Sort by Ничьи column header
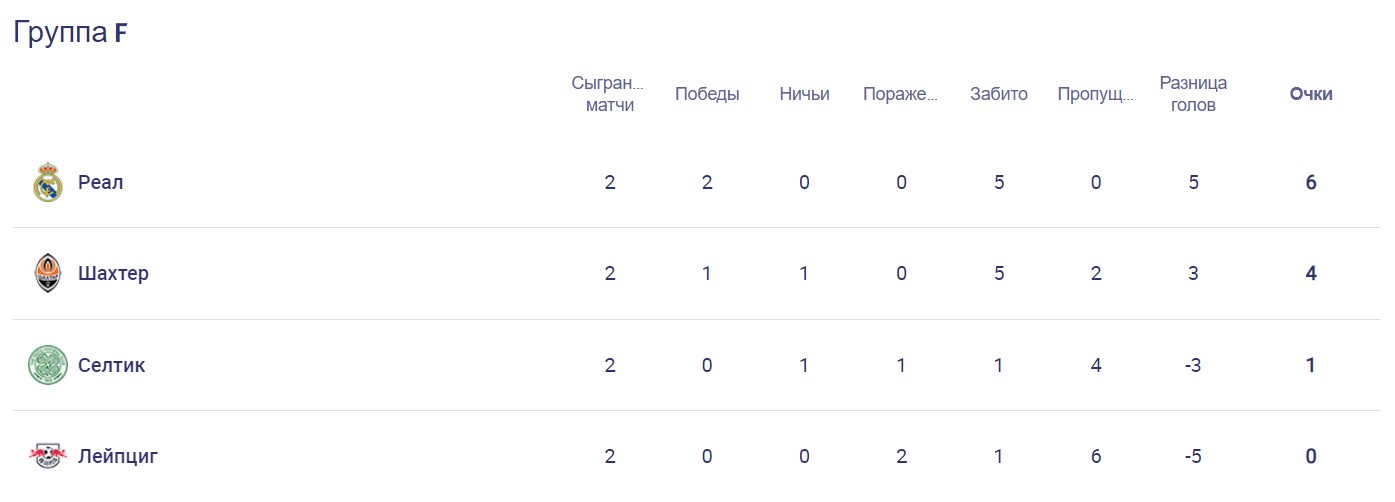1395x502 pixels. click(x=804, y=94)
